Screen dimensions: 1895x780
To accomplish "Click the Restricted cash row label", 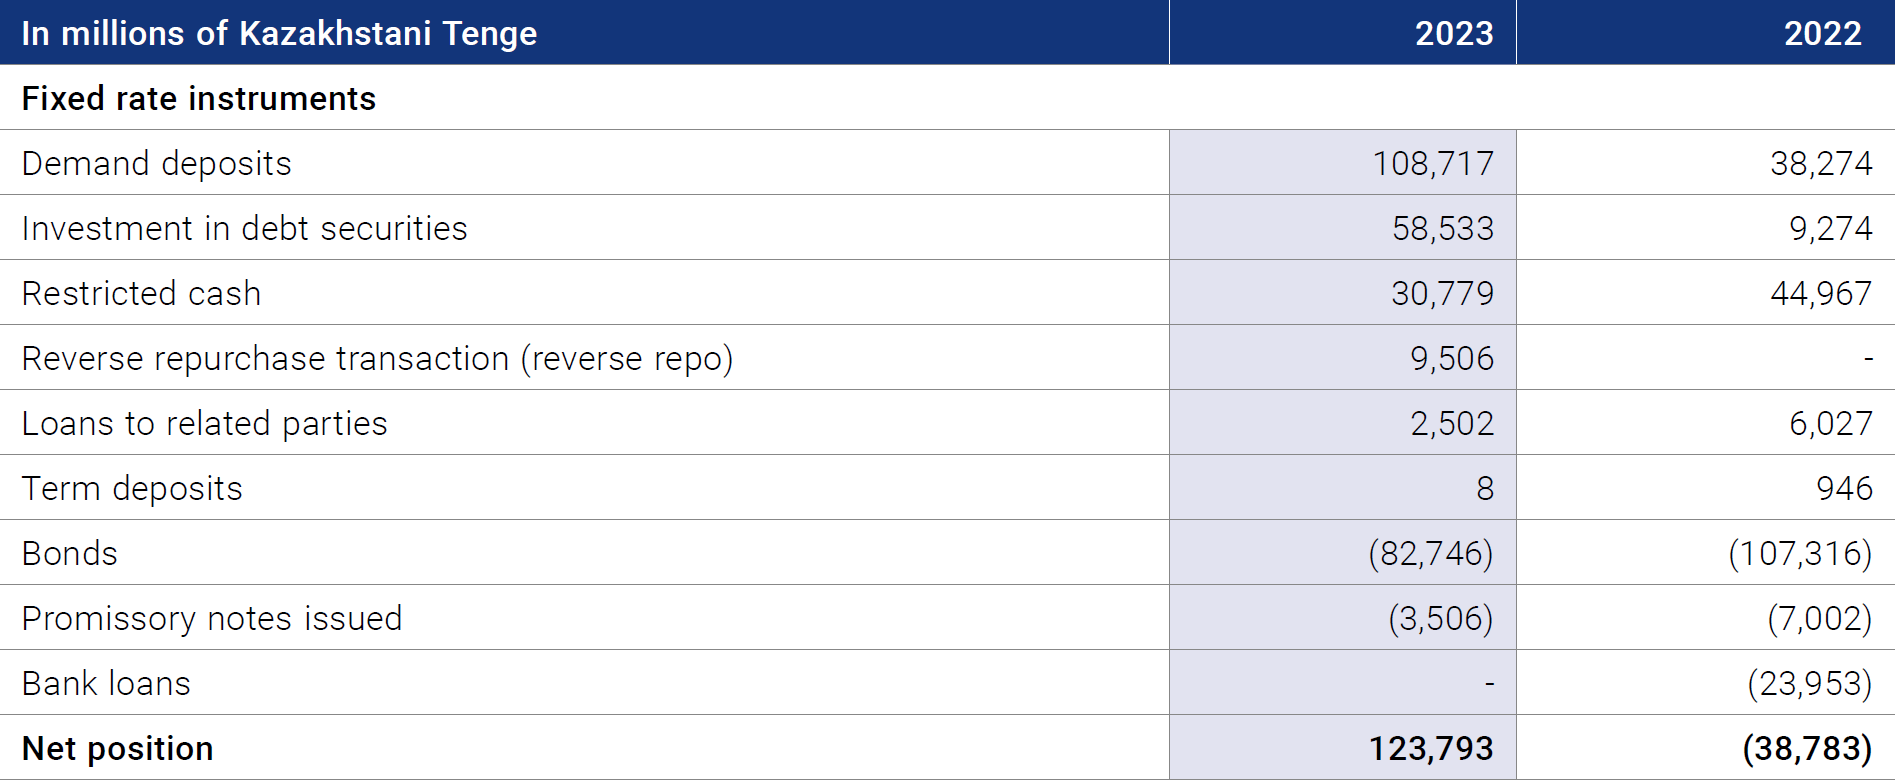I will coord(142,293).
